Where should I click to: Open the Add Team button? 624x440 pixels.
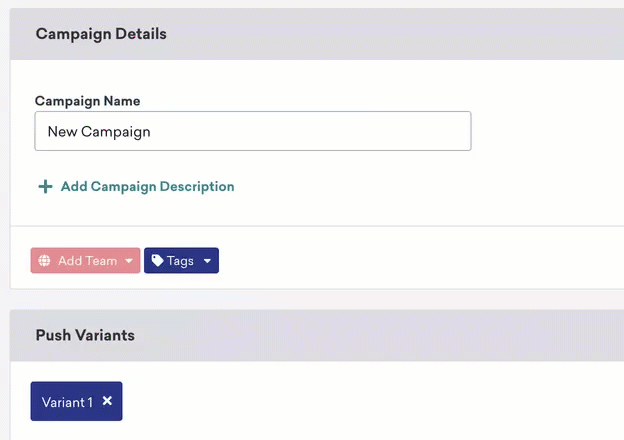pyautogui.click(x=85, y=261)
